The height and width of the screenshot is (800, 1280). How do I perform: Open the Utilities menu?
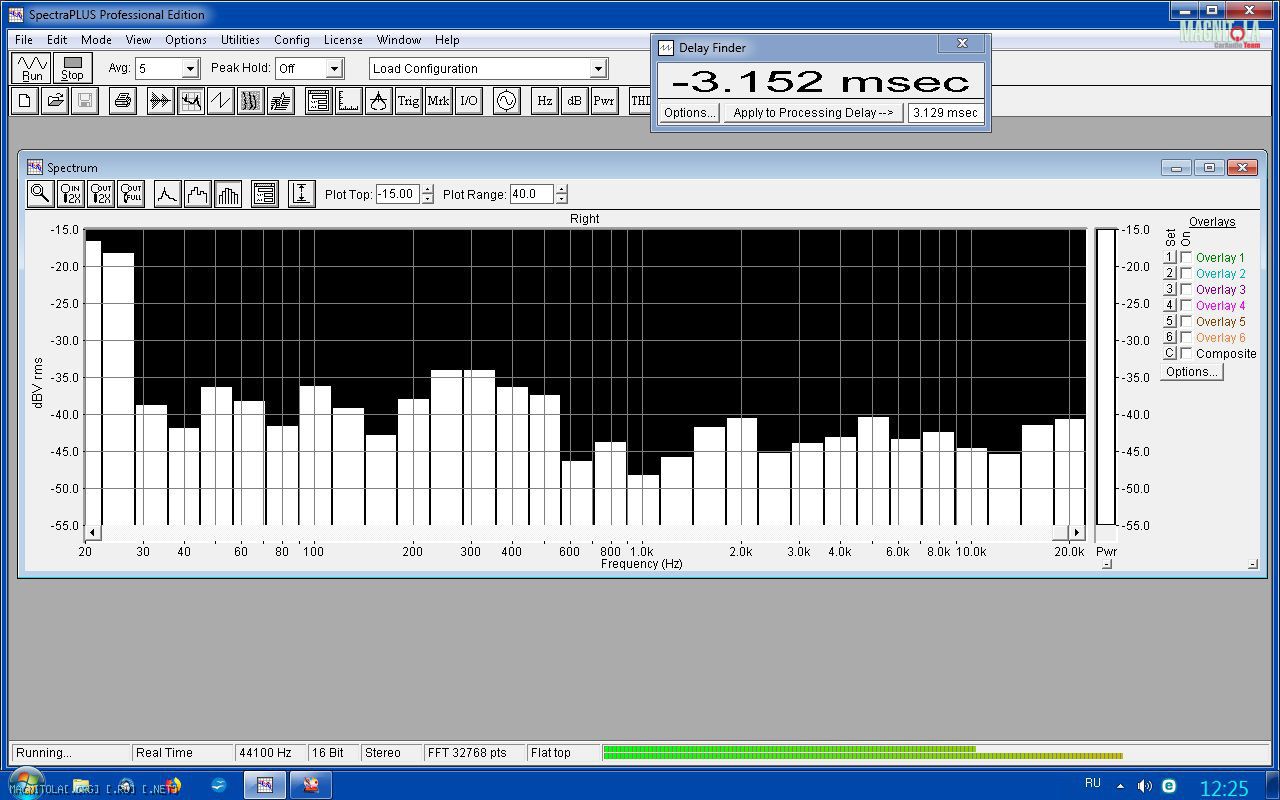coord(240,40)
